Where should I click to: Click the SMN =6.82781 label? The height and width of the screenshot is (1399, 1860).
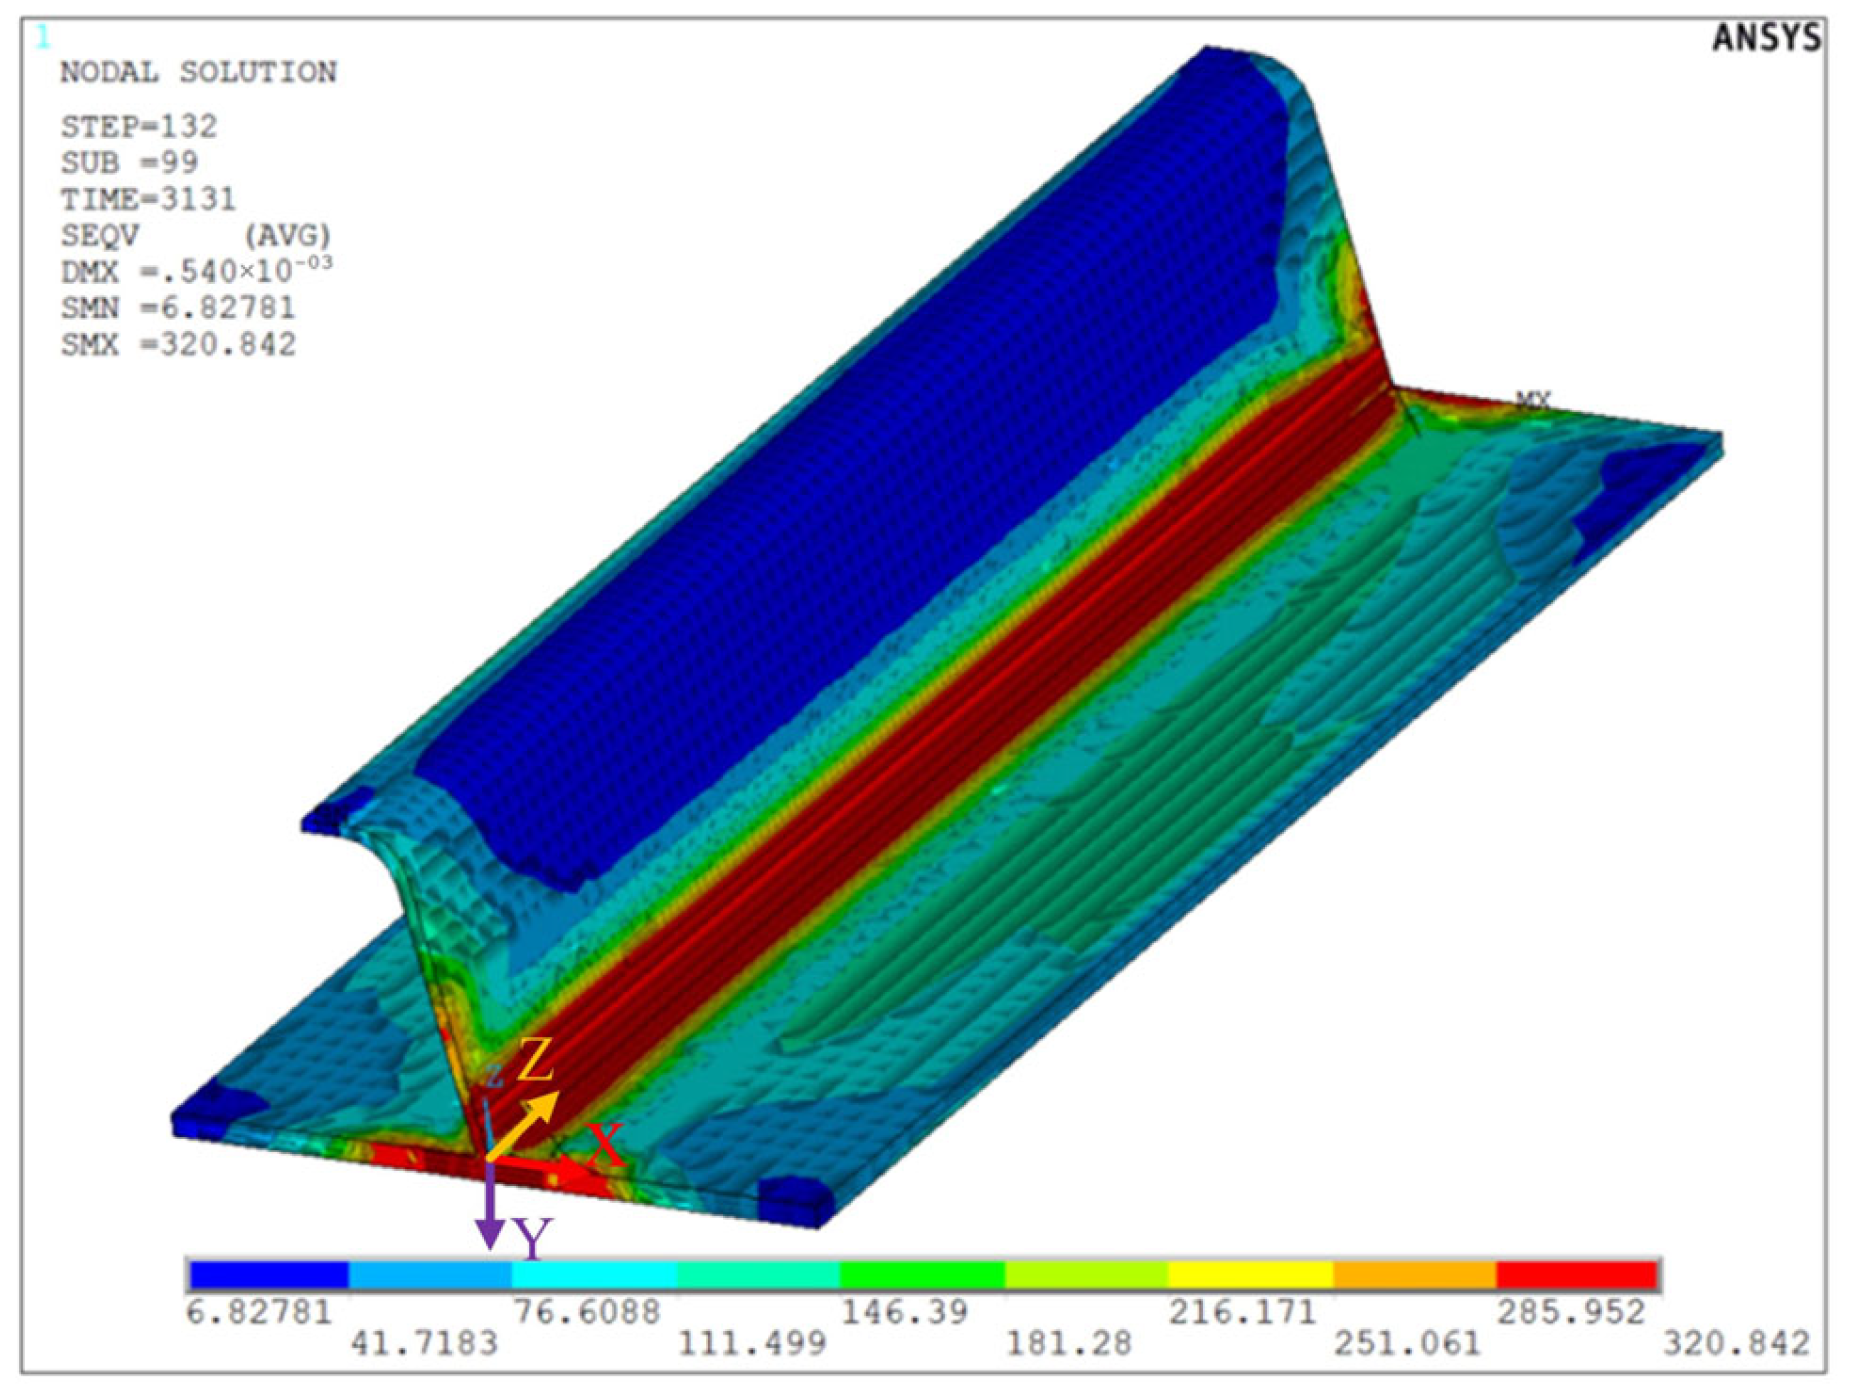(x=178, y=308)
